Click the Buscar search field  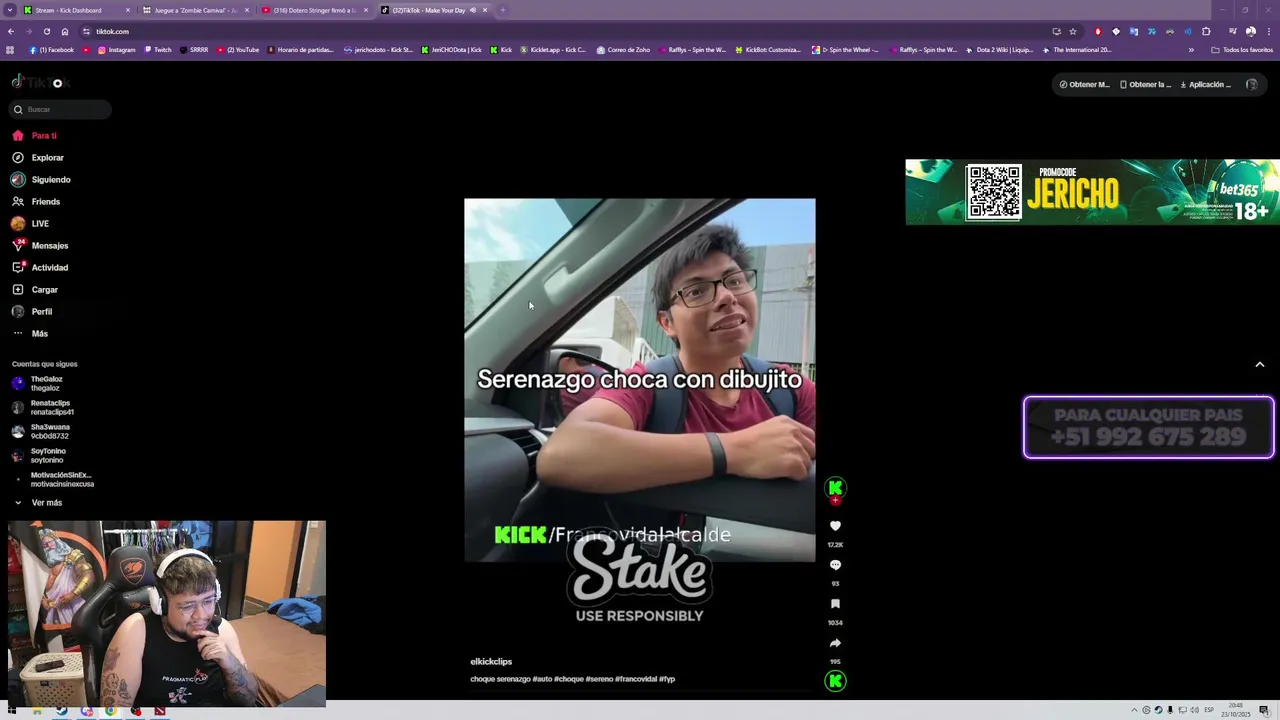pyautogui.click(x=60, y=109)
